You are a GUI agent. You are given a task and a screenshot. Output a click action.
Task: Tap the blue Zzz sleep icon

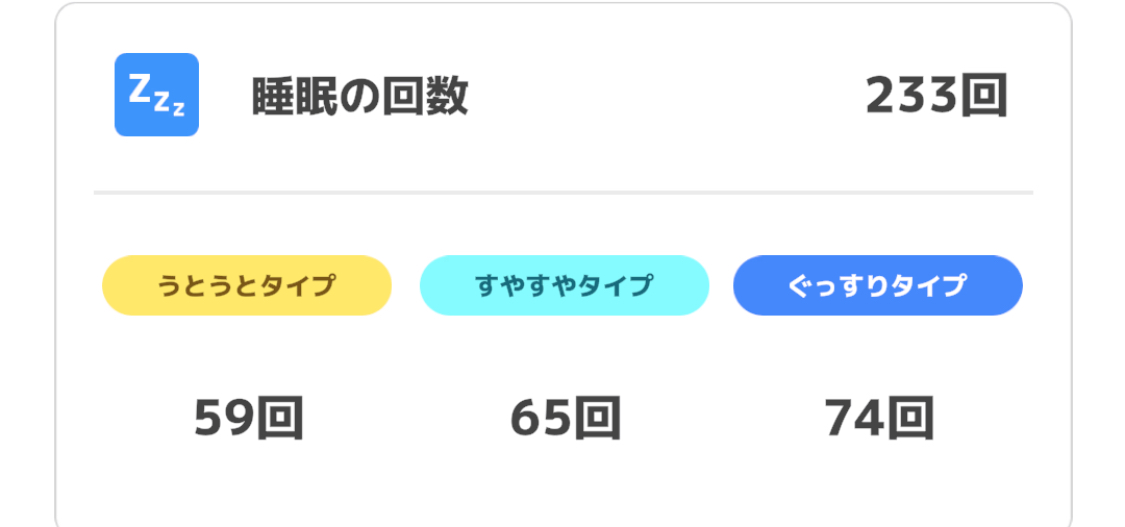[156, 95]
